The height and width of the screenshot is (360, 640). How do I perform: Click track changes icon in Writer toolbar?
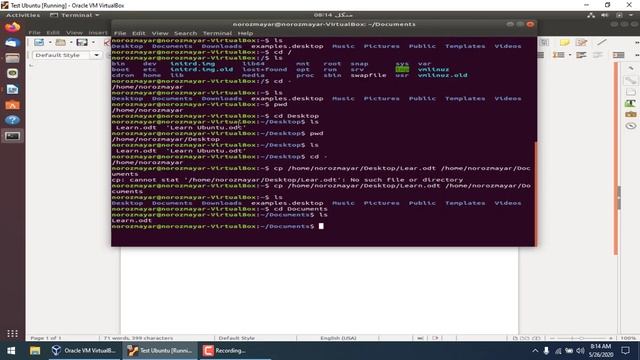tap(581, 42)
